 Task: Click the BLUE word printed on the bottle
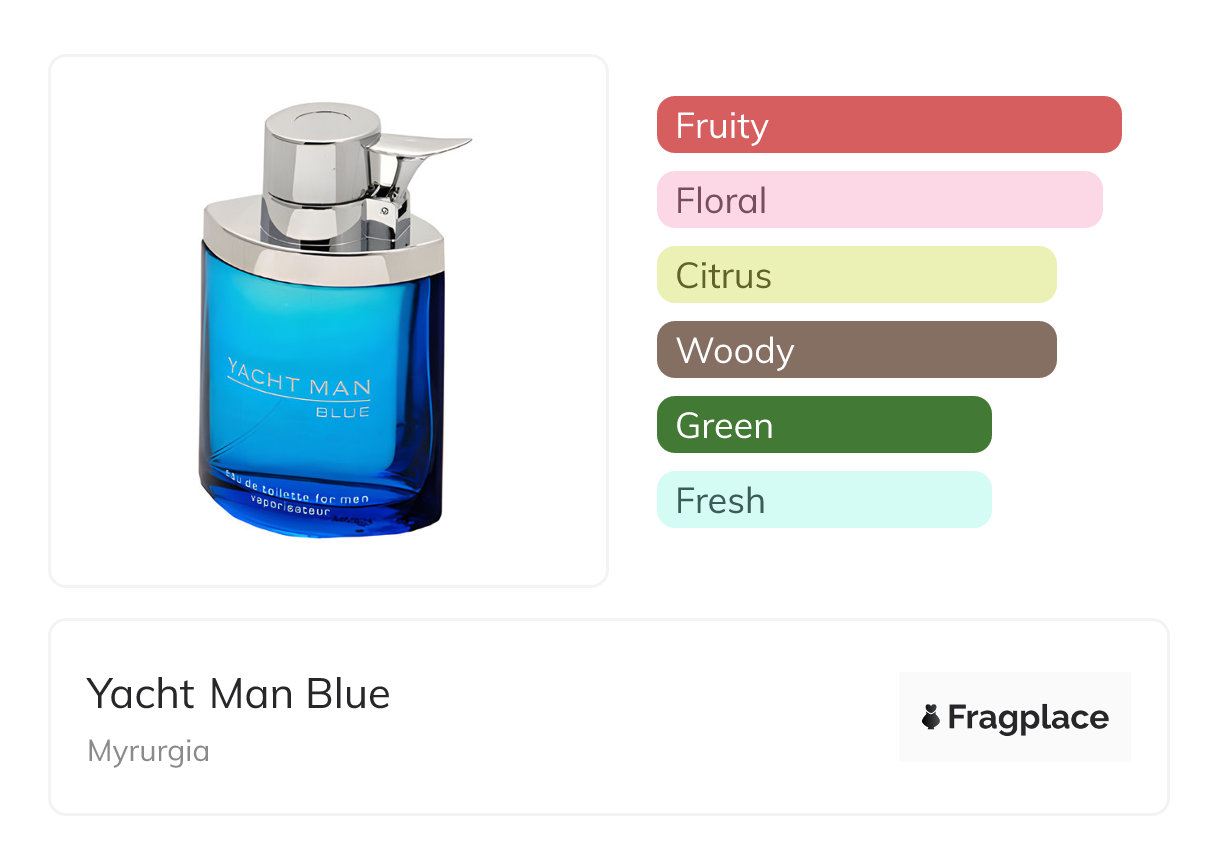343,411
